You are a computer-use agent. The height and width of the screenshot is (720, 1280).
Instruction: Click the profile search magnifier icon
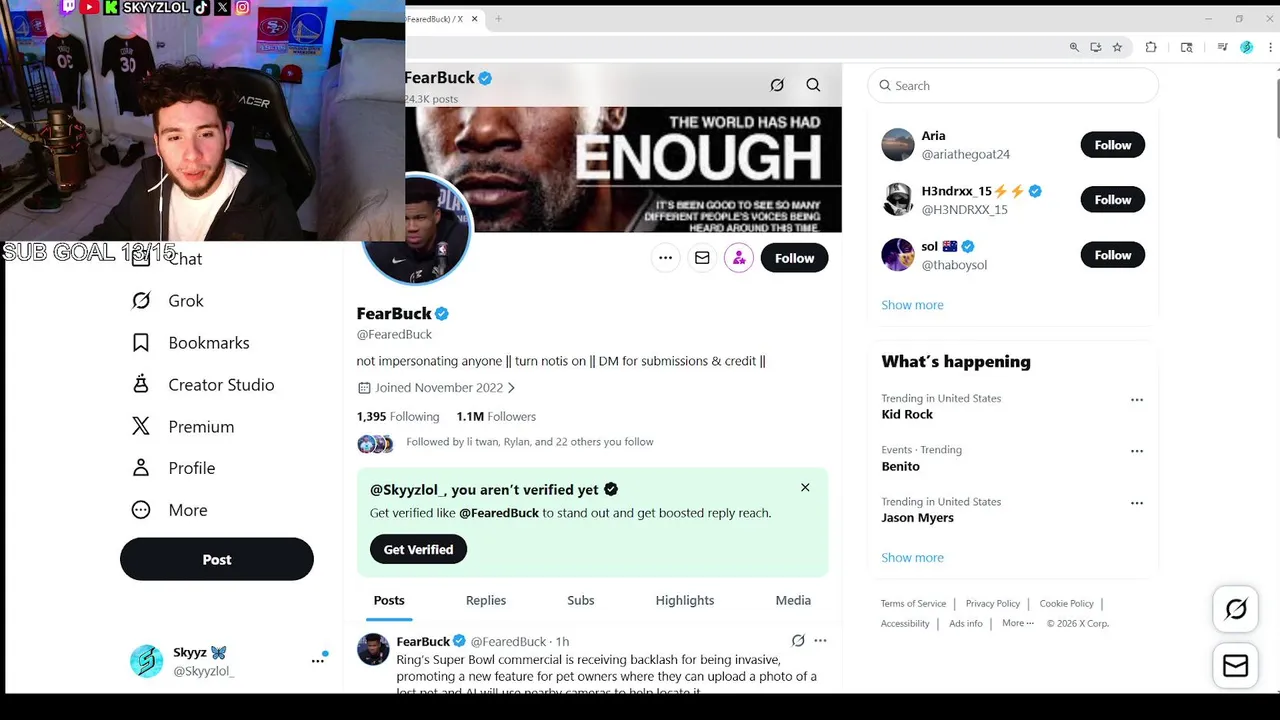click(813, 85)
